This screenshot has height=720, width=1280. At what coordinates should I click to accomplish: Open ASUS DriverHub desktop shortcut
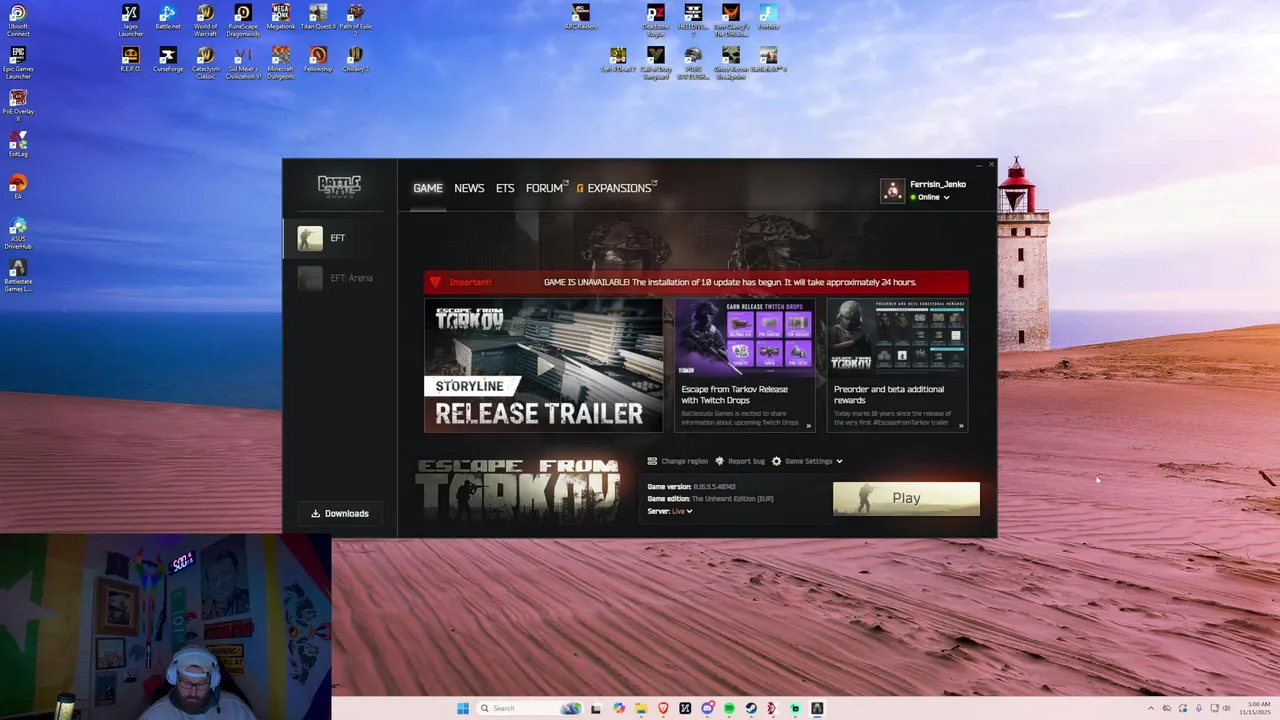pos(18,233)
